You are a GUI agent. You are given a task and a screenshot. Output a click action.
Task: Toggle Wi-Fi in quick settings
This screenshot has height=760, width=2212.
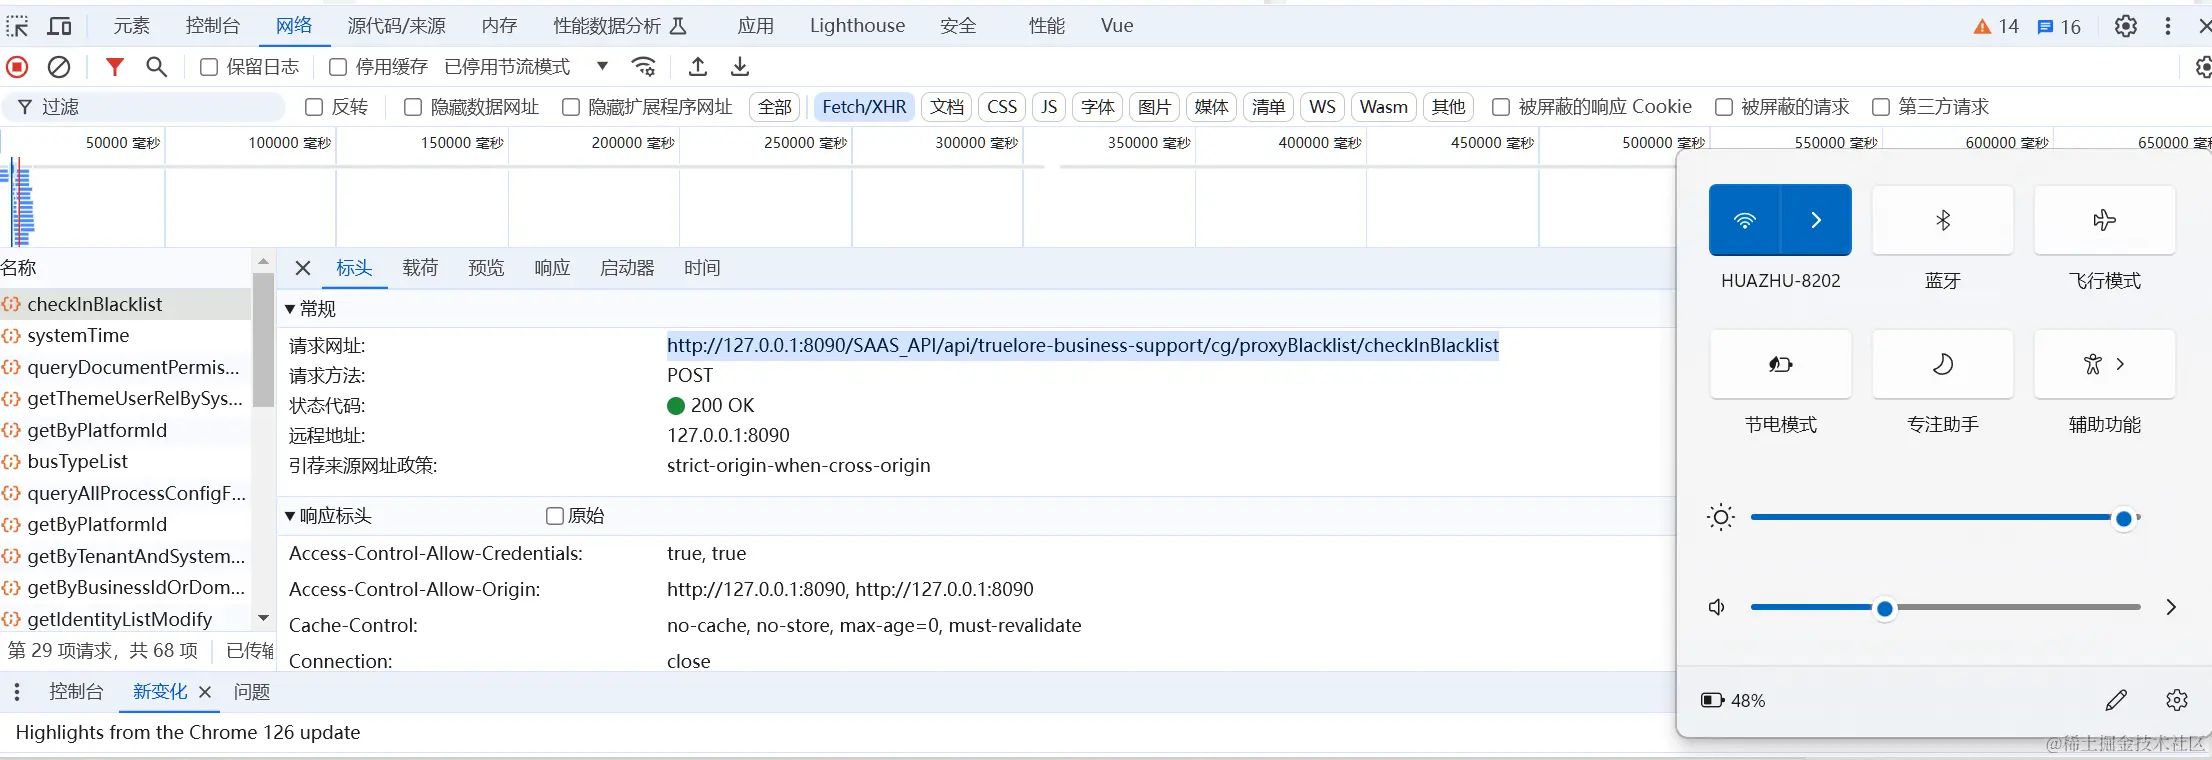(x=1744, y=220)
